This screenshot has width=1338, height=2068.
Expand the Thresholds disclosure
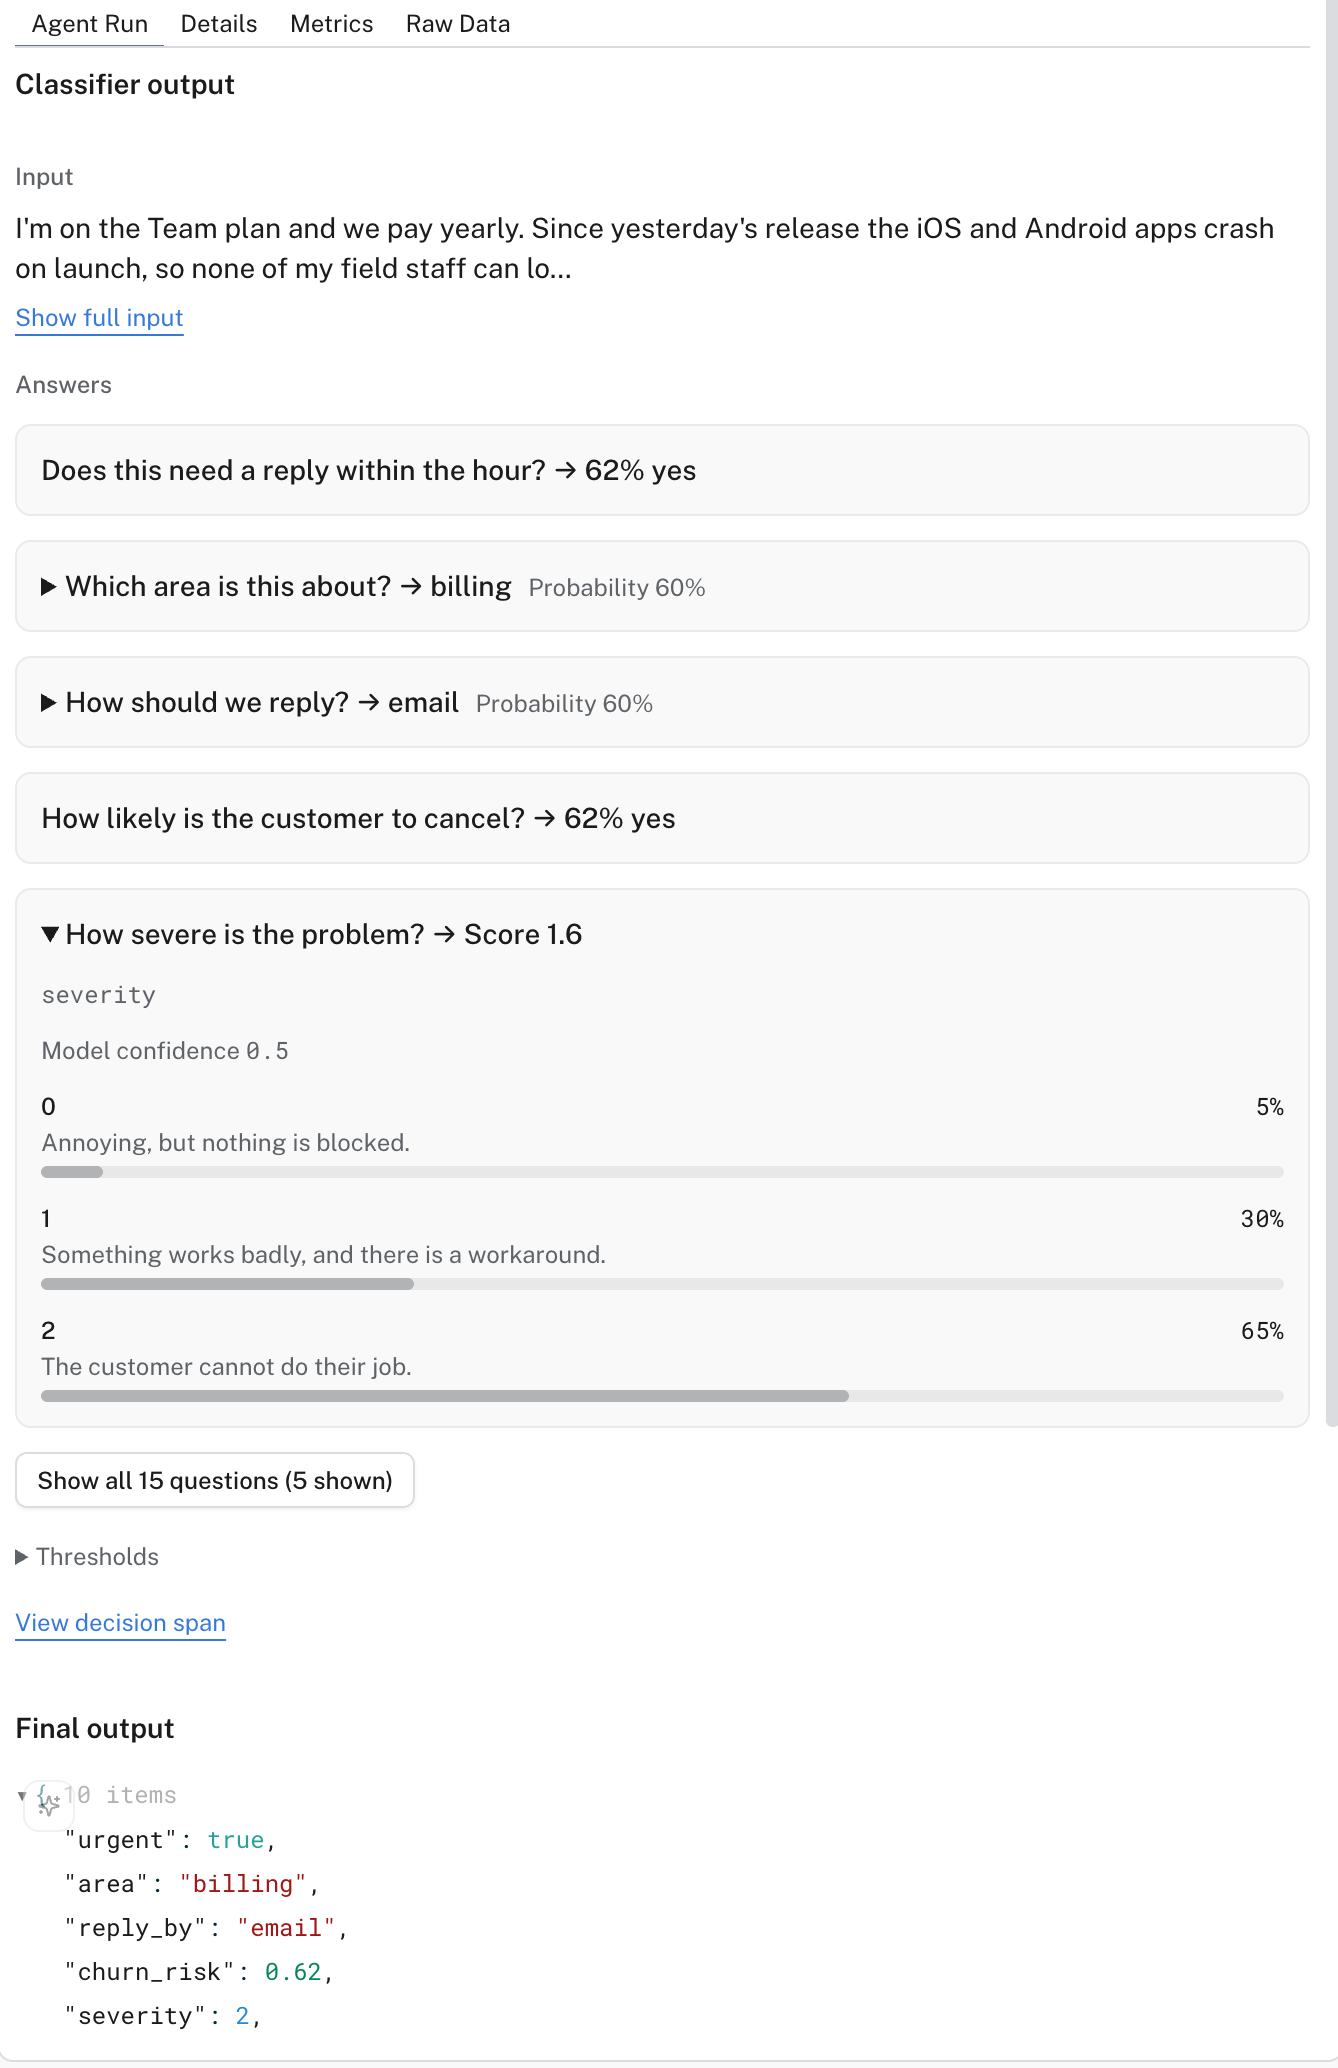87,1557
